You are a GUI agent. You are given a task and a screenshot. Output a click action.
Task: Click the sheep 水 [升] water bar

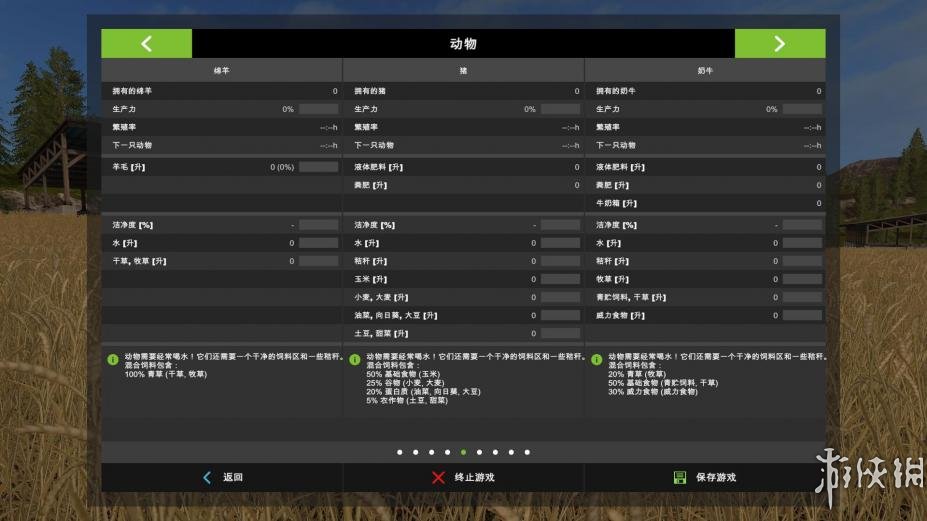(x=319, y=243)
